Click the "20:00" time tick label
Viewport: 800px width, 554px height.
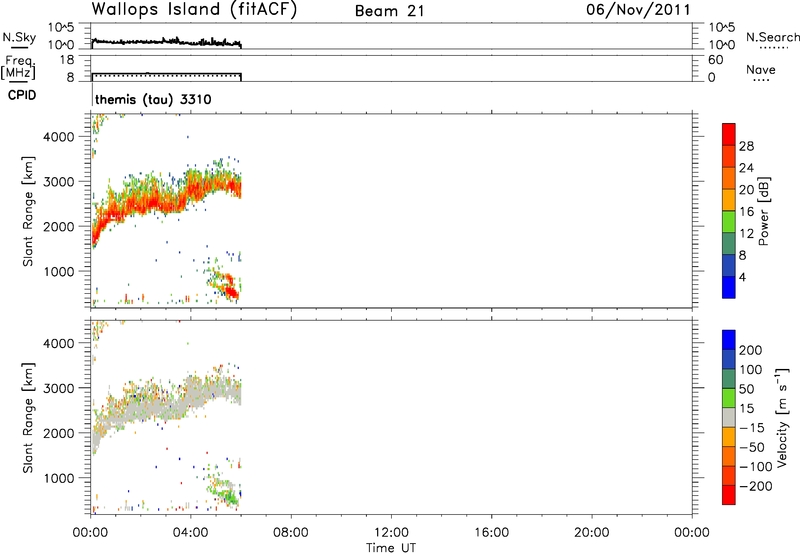pos(592,533)
